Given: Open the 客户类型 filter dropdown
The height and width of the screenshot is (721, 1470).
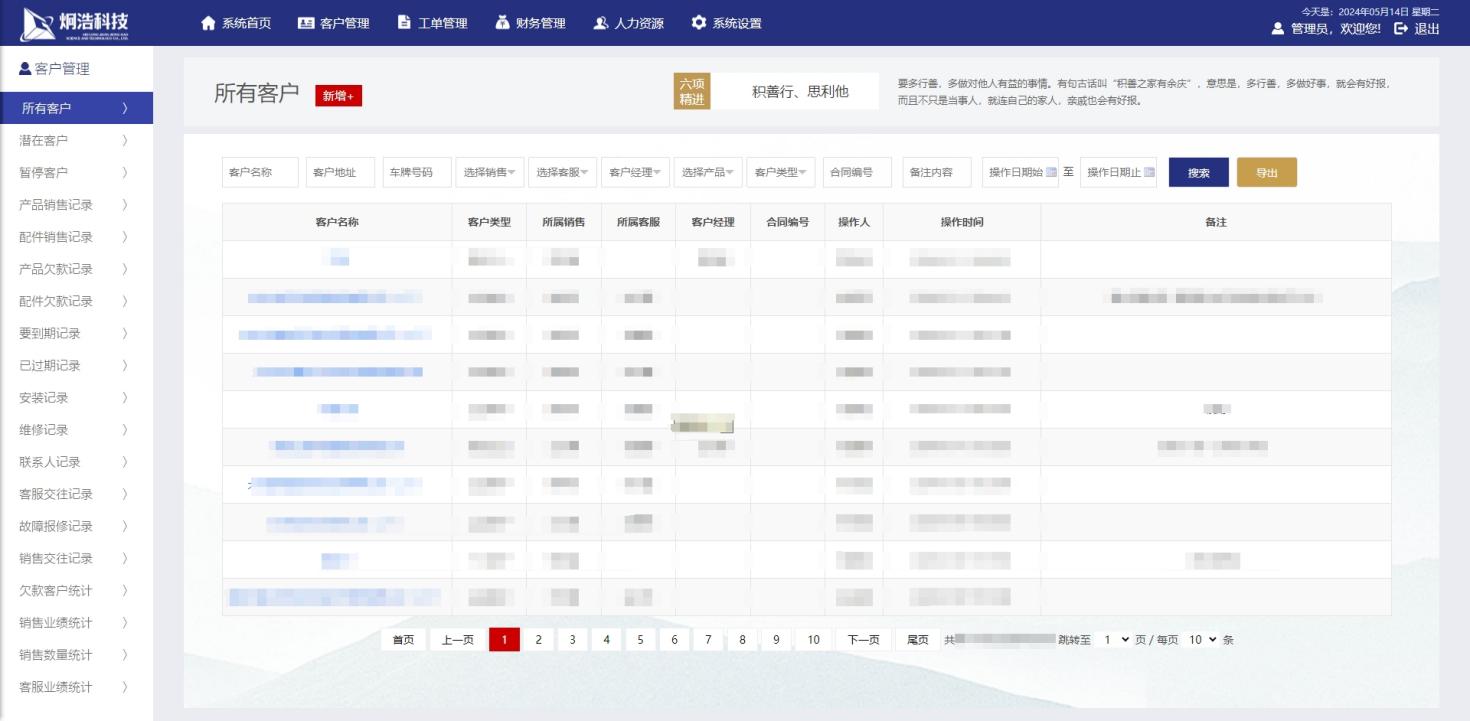Looking at the screenshot, I should [780, 172].
